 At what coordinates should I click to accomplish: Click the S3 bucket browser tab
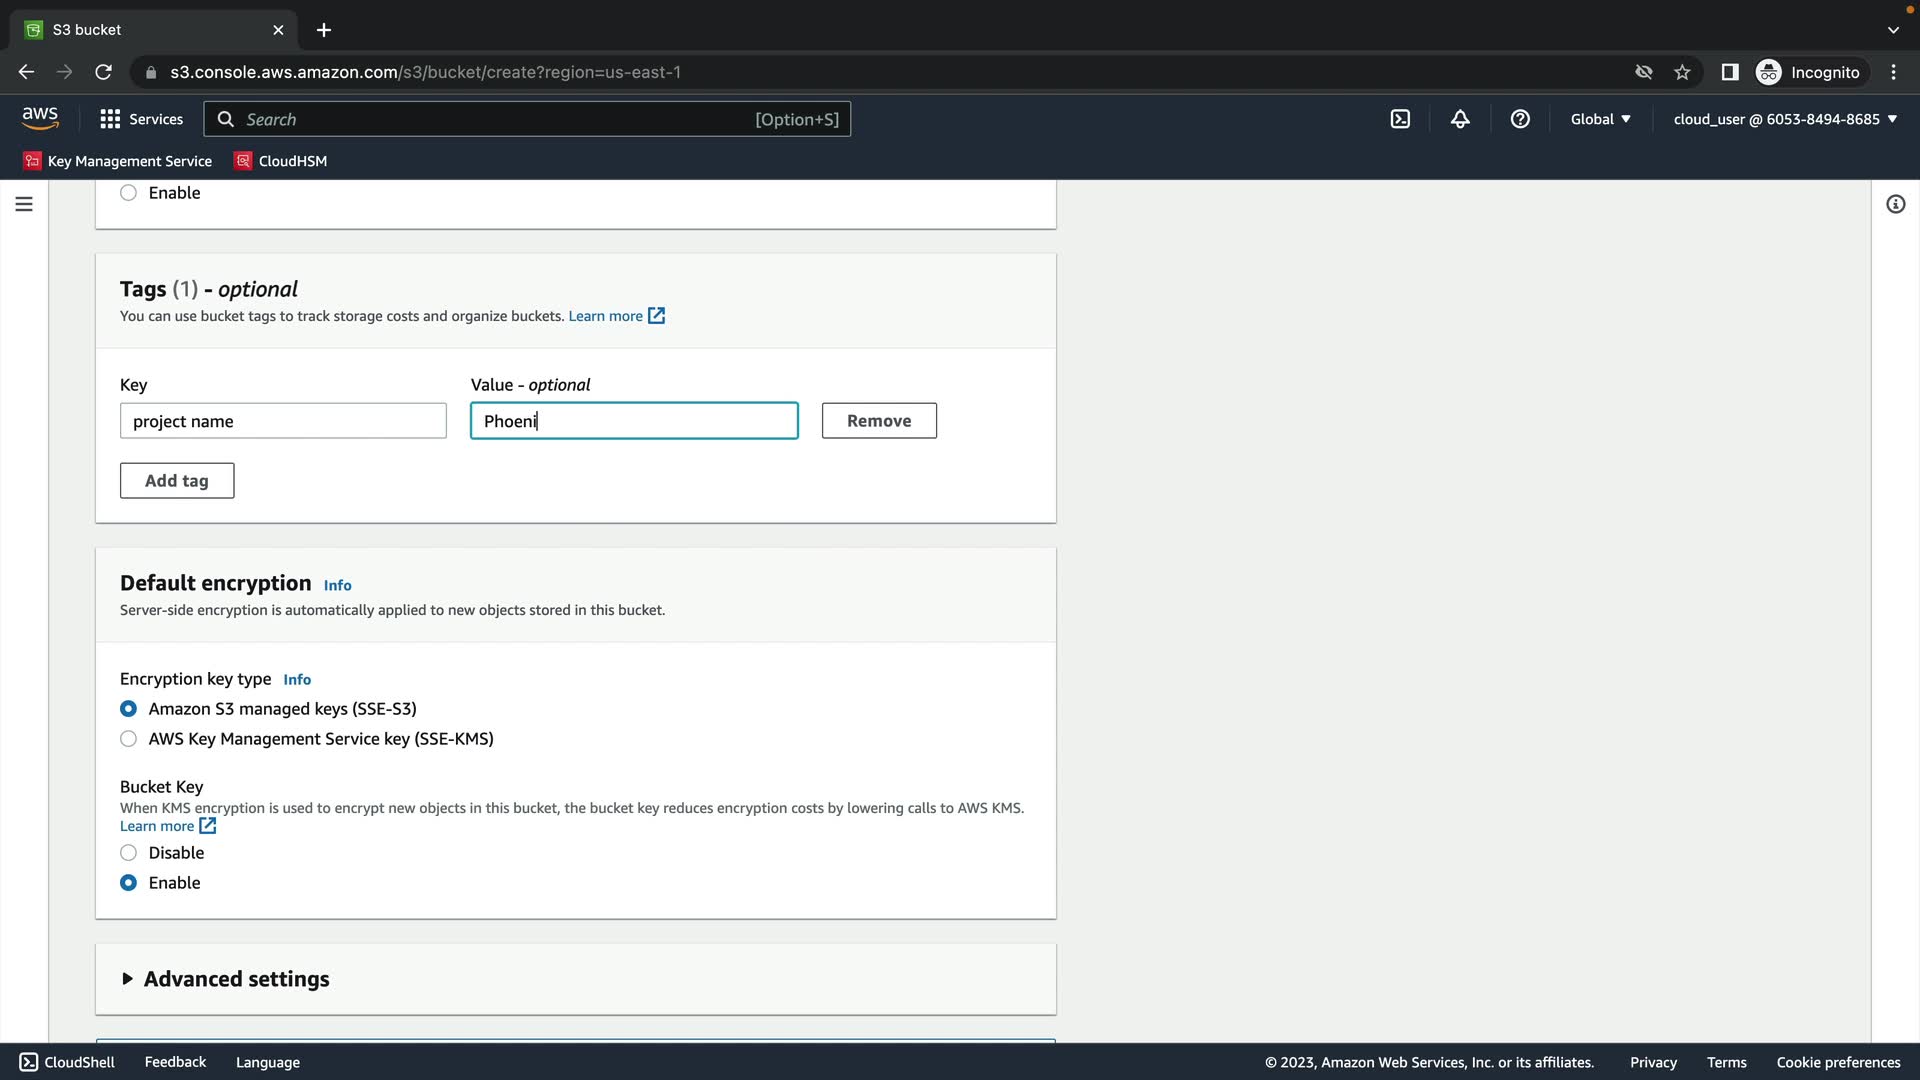pyautogui.click(x=150, y=30)
